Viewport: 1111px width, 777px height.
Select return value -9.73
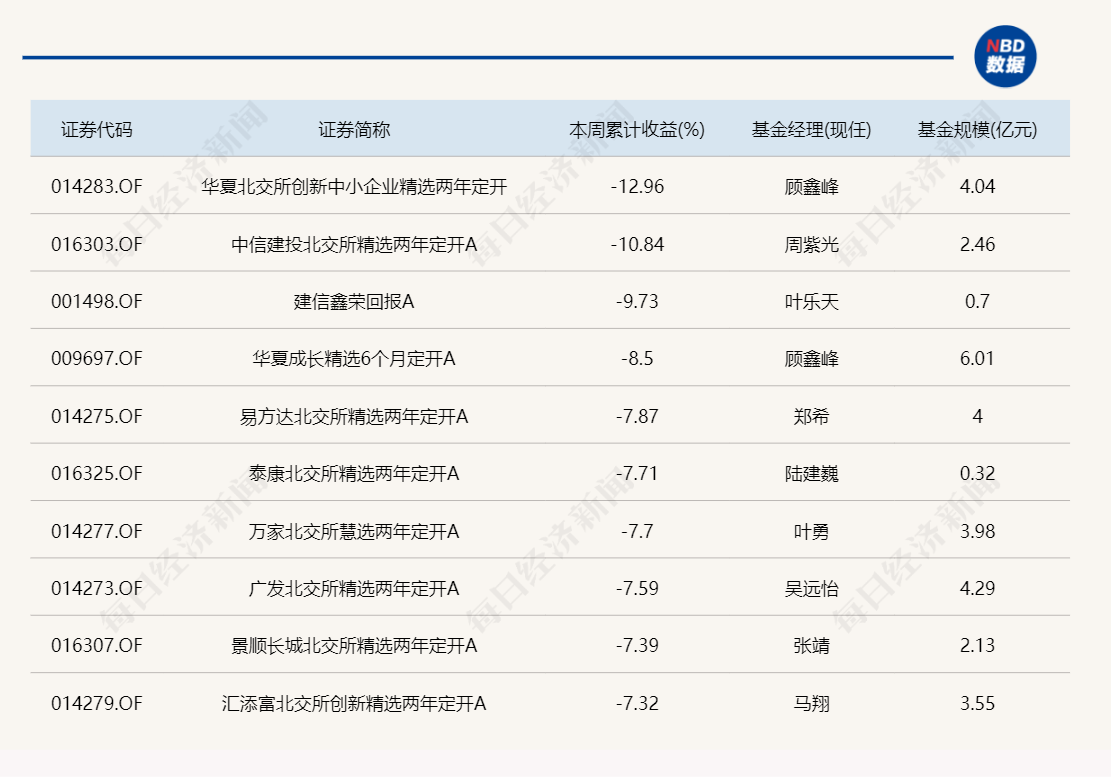pos(637,302)
